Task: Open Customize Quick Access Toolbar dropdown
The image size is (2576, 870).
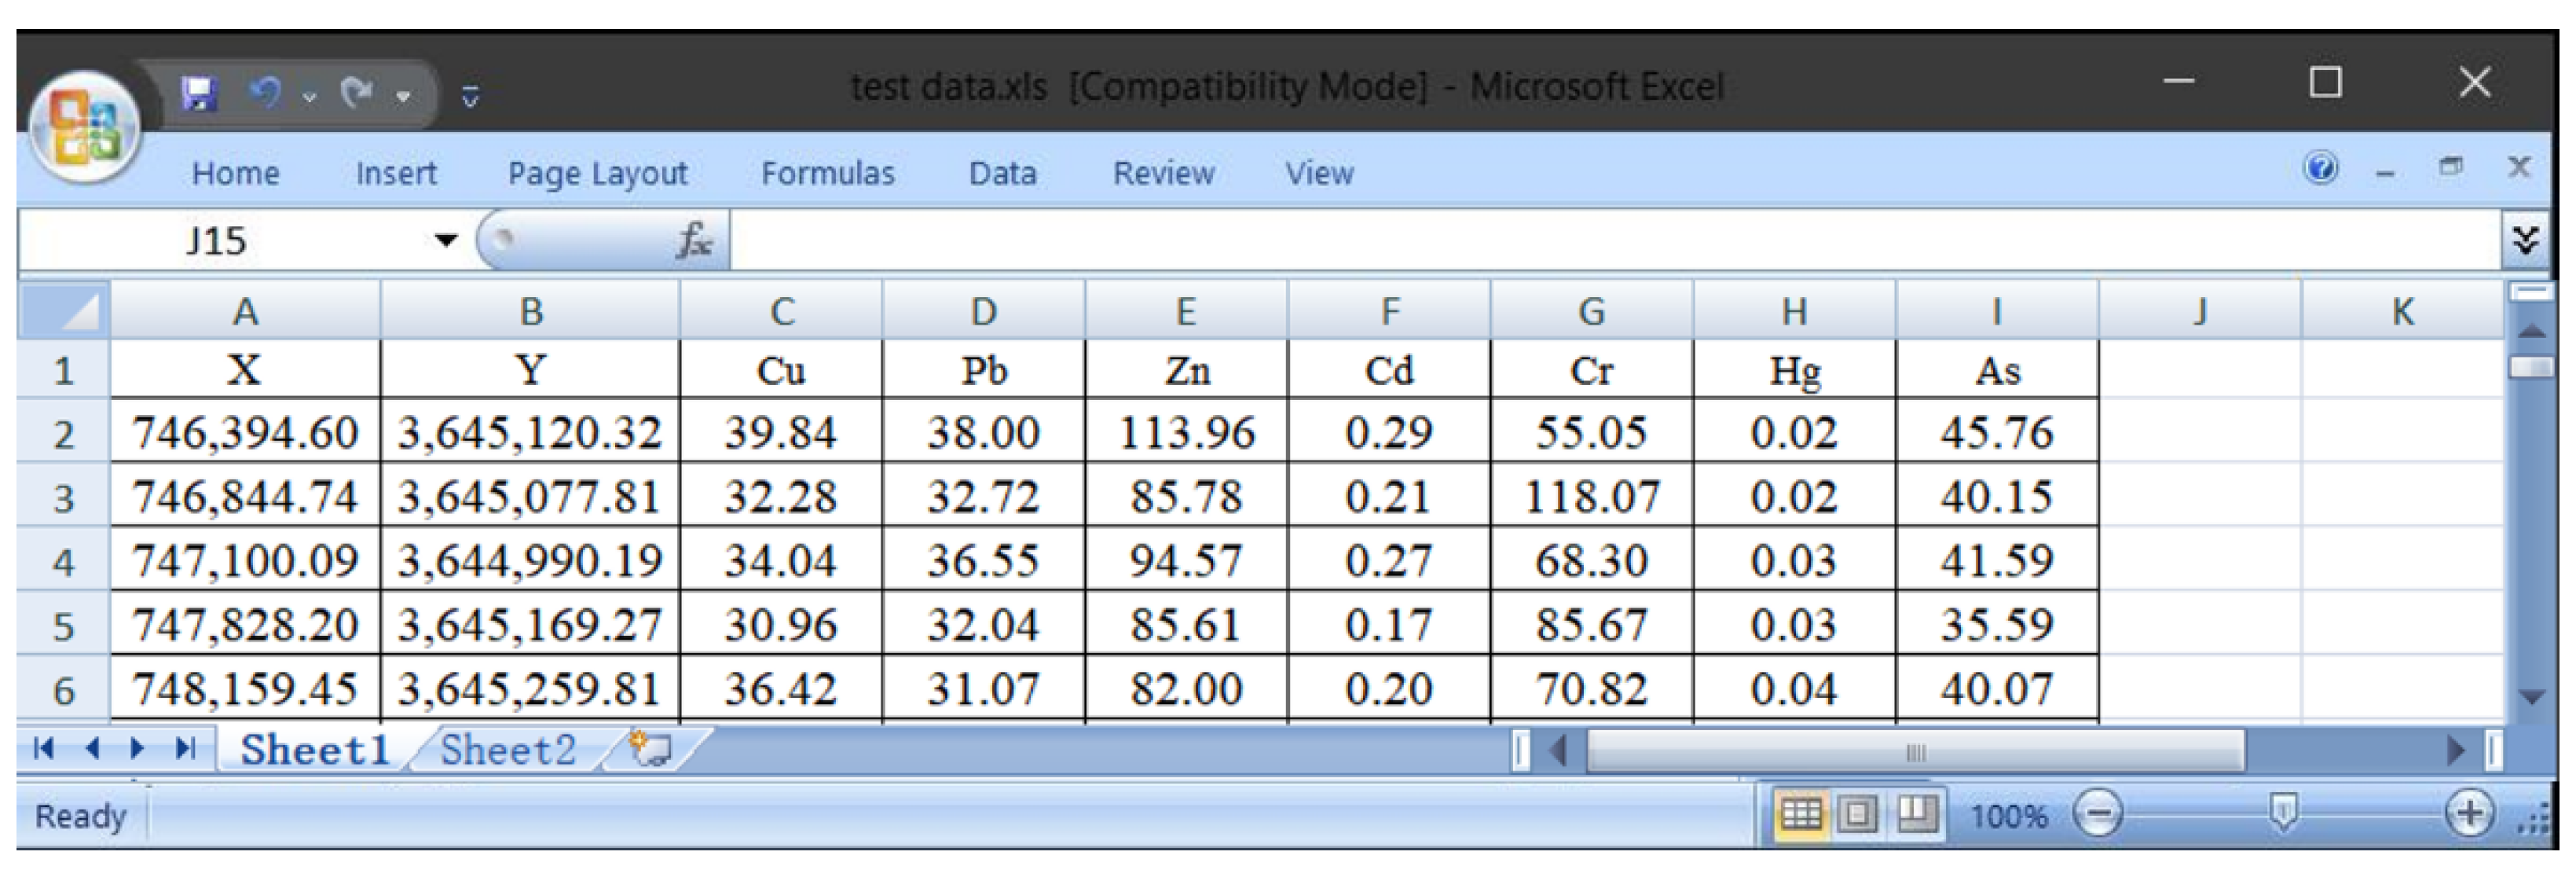Action: pyautogui.click(x=470, y=97)
